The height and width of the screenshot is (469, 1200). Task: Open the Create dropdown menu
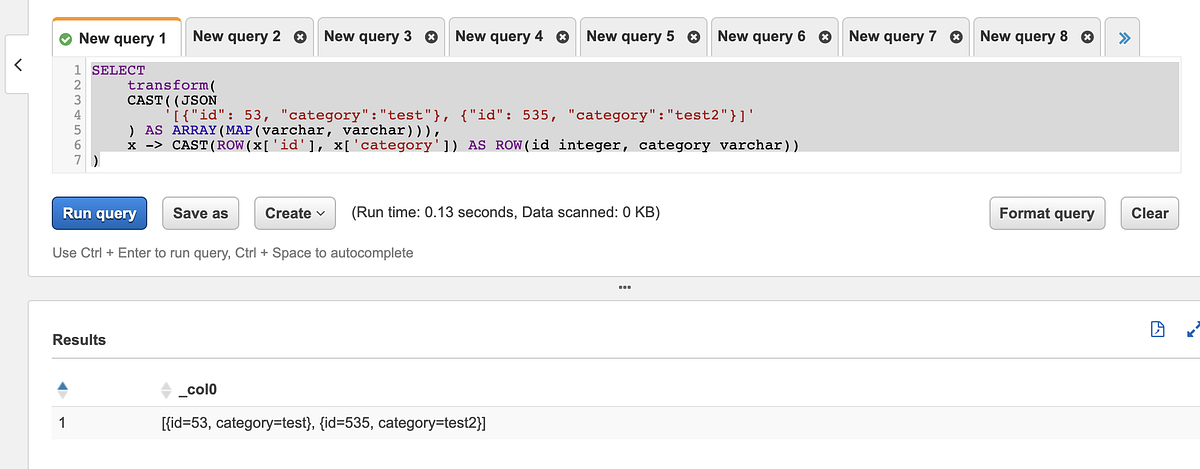click(x=295, y=213)
